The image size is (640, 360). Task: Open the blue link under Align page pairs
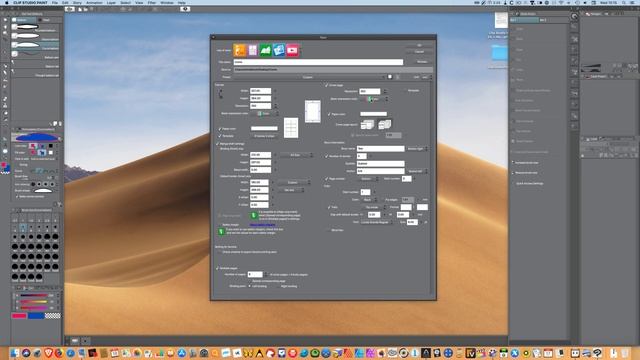click(262, 224)
